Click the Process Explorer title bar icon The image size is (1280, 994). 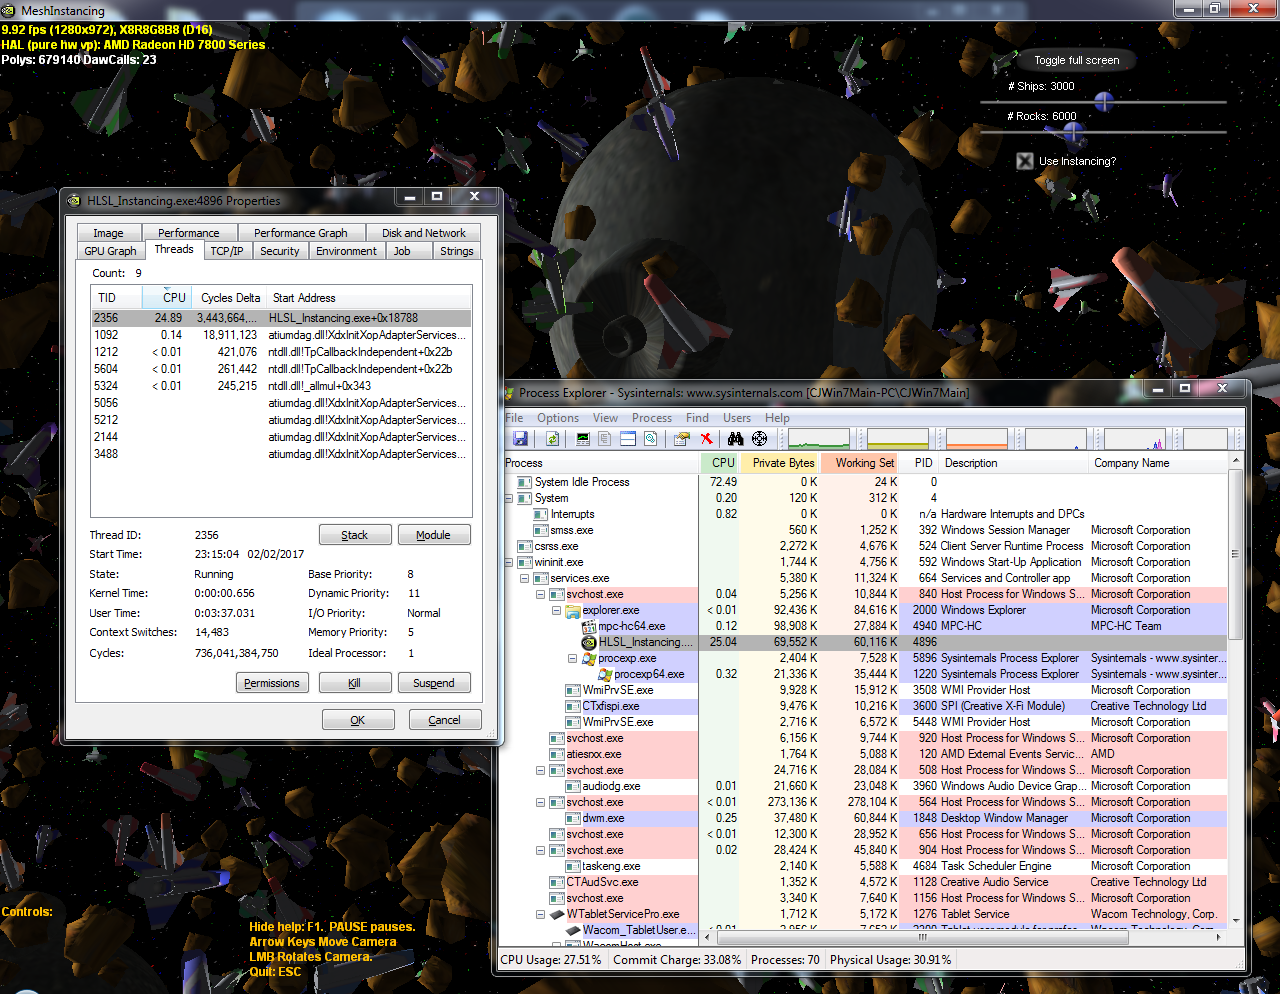tap(509, 393)
